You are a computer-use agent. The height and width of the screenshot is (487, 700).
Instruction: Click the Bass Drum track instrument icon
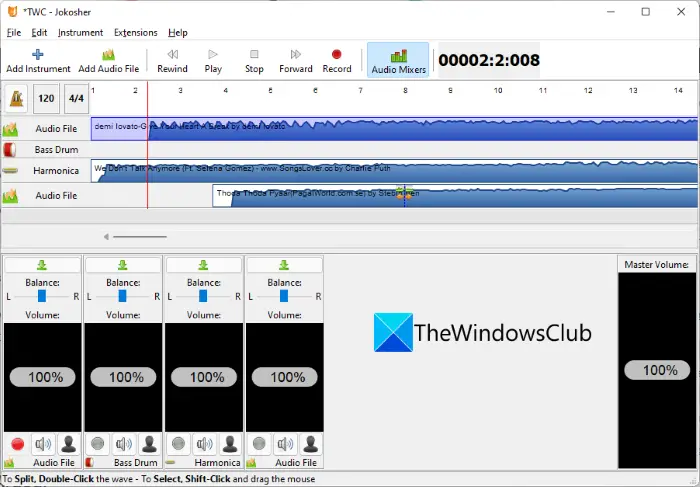pyautogui.click(x=10, y=150)
